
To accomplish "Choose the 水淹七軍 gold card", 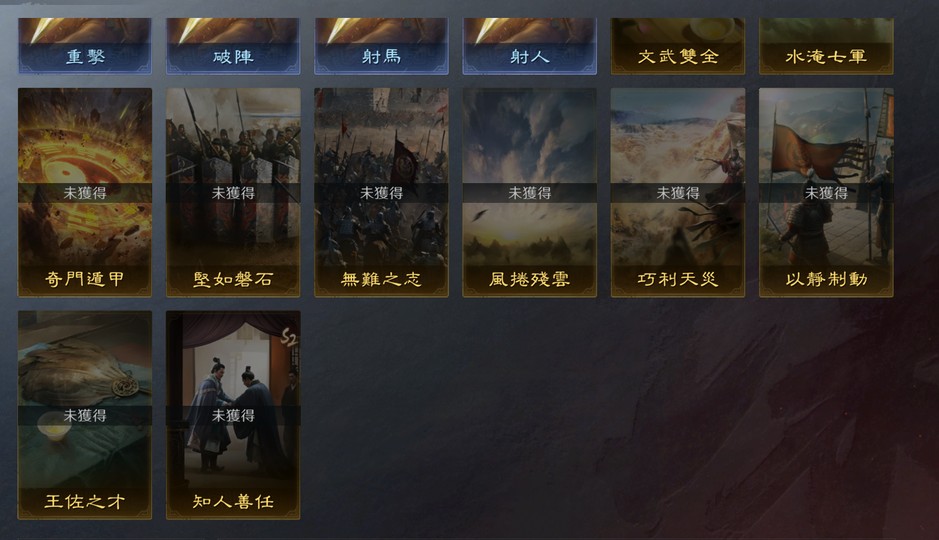I will 826,46.
